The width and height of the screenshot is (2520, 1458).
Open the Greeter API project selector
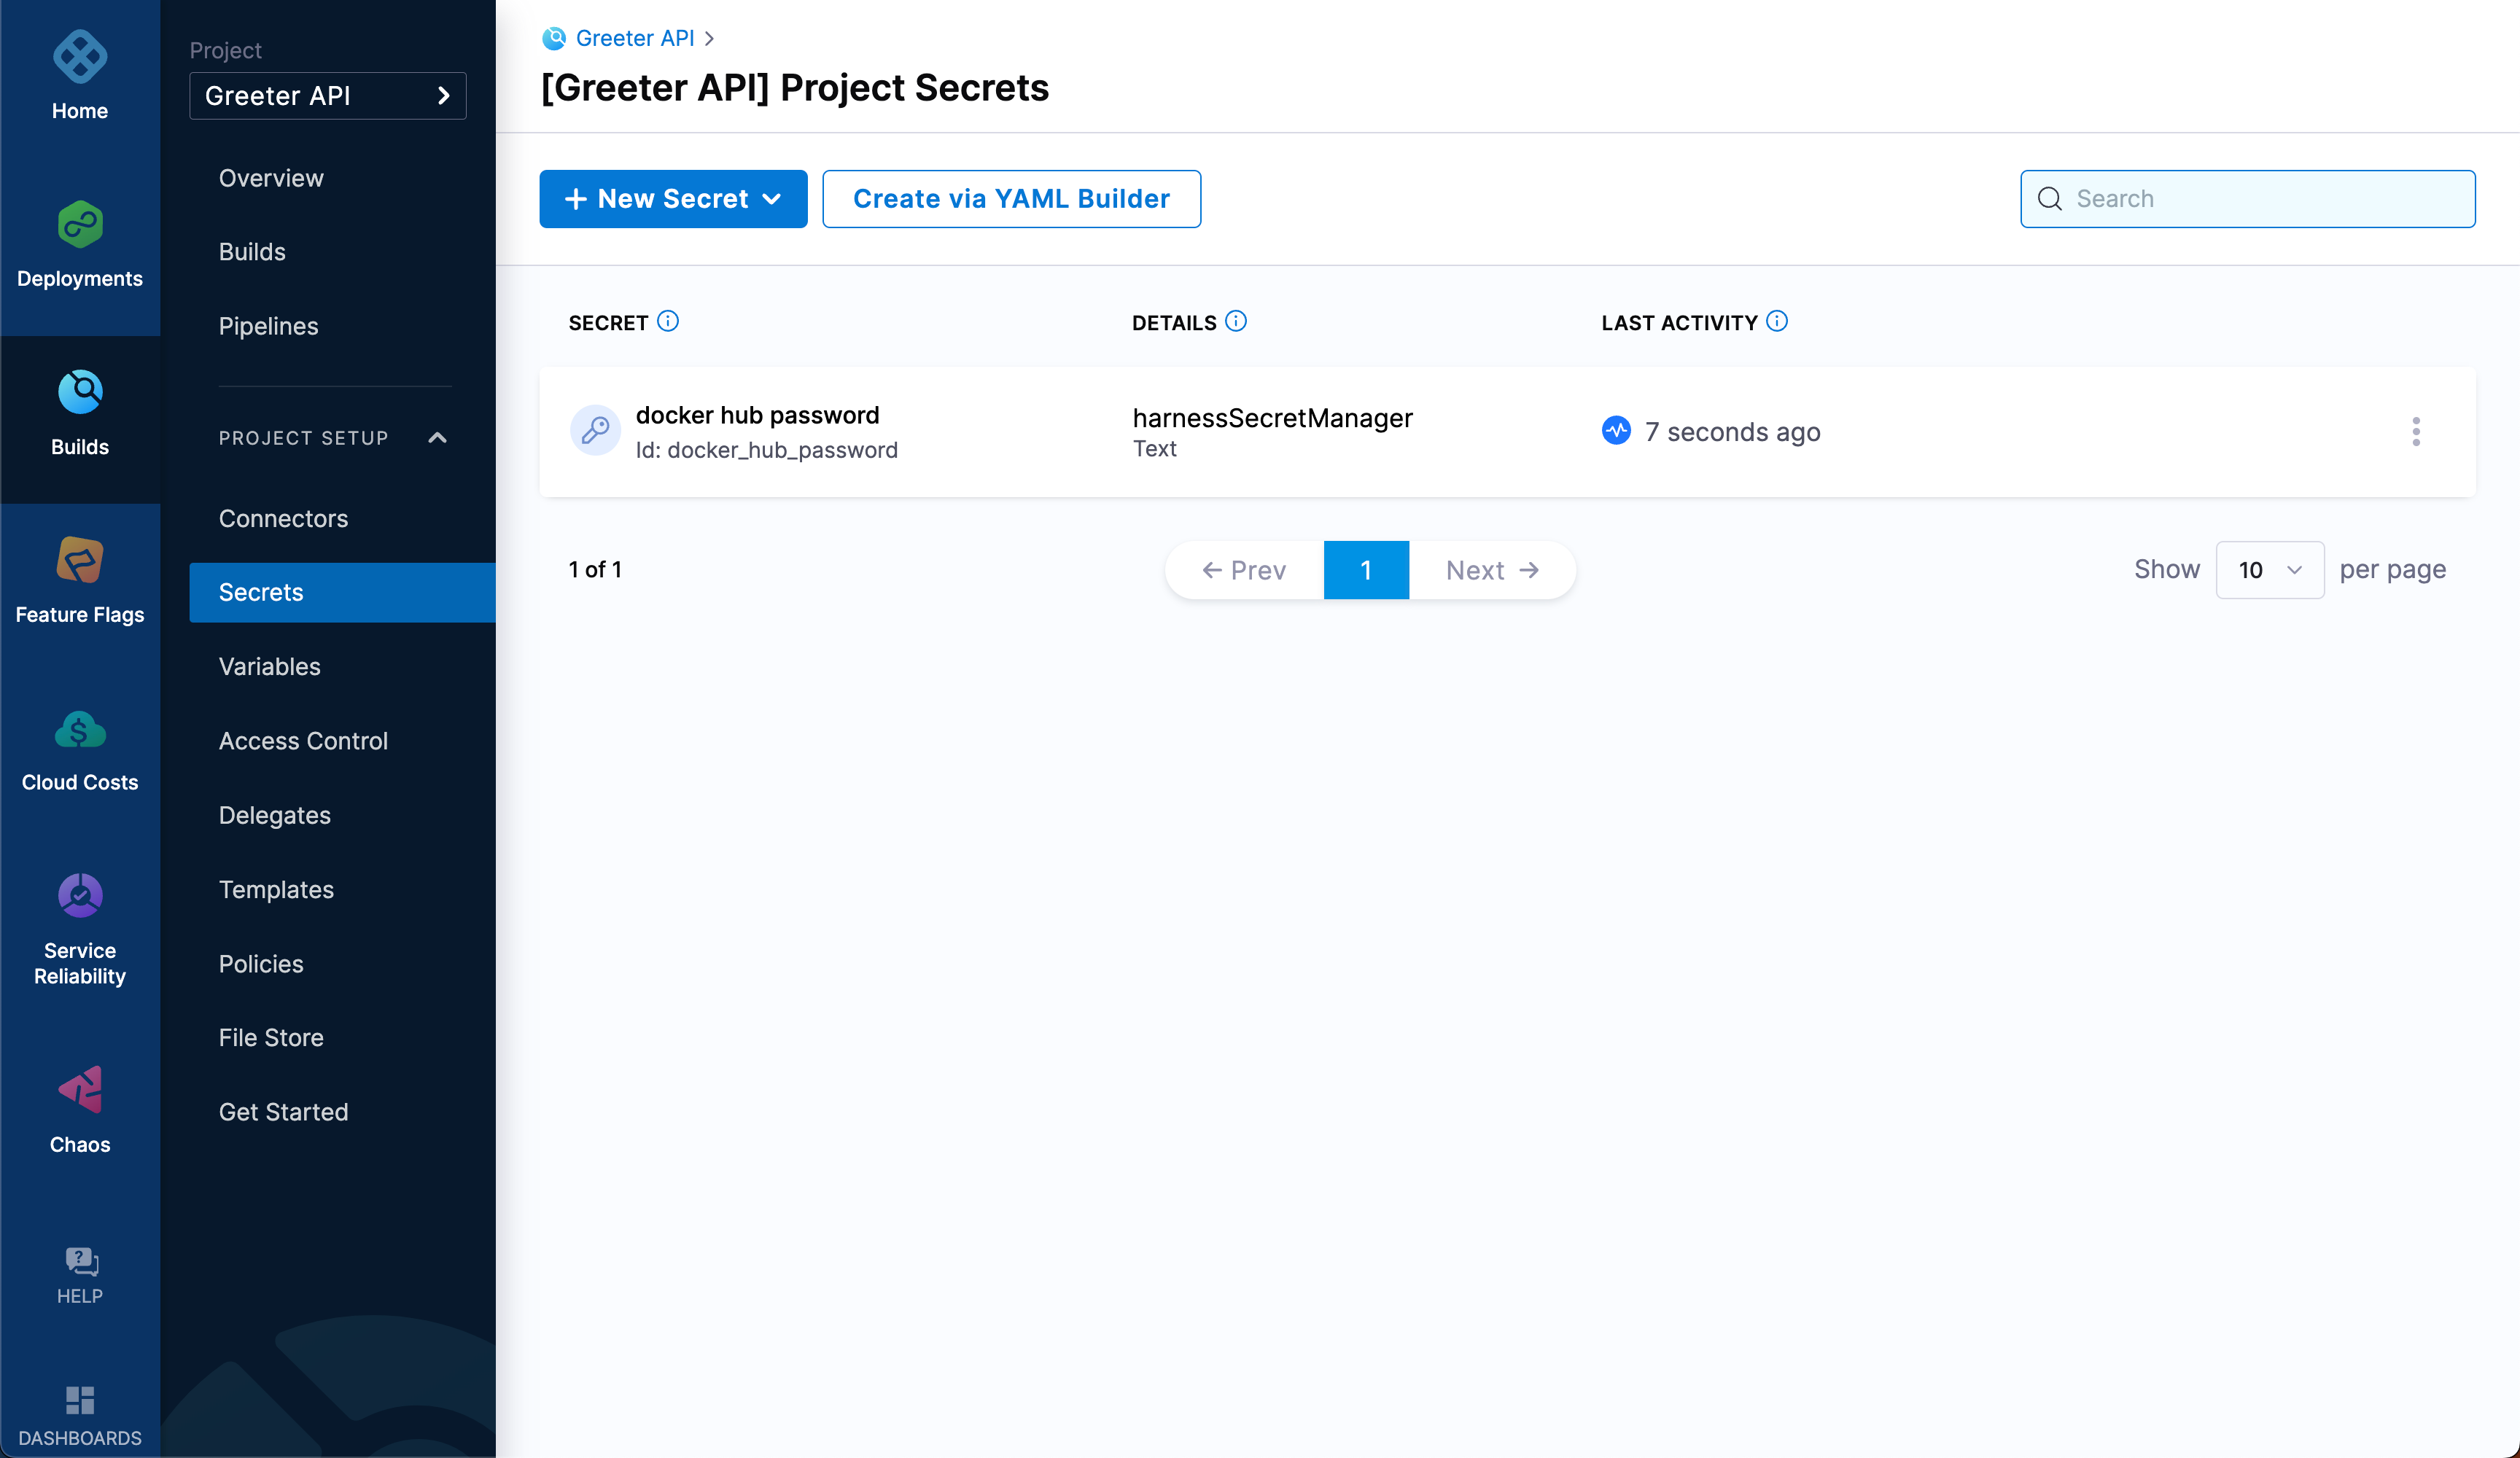[x=328, y=96]
